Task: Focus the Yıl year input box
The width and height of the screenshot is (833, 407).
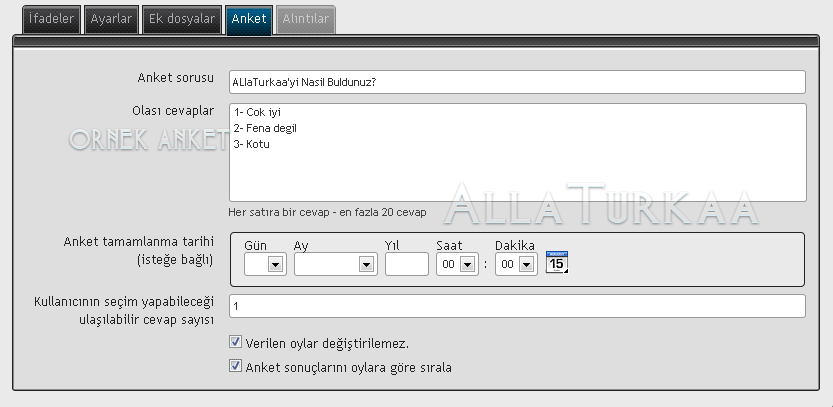Action: point(406,264)
